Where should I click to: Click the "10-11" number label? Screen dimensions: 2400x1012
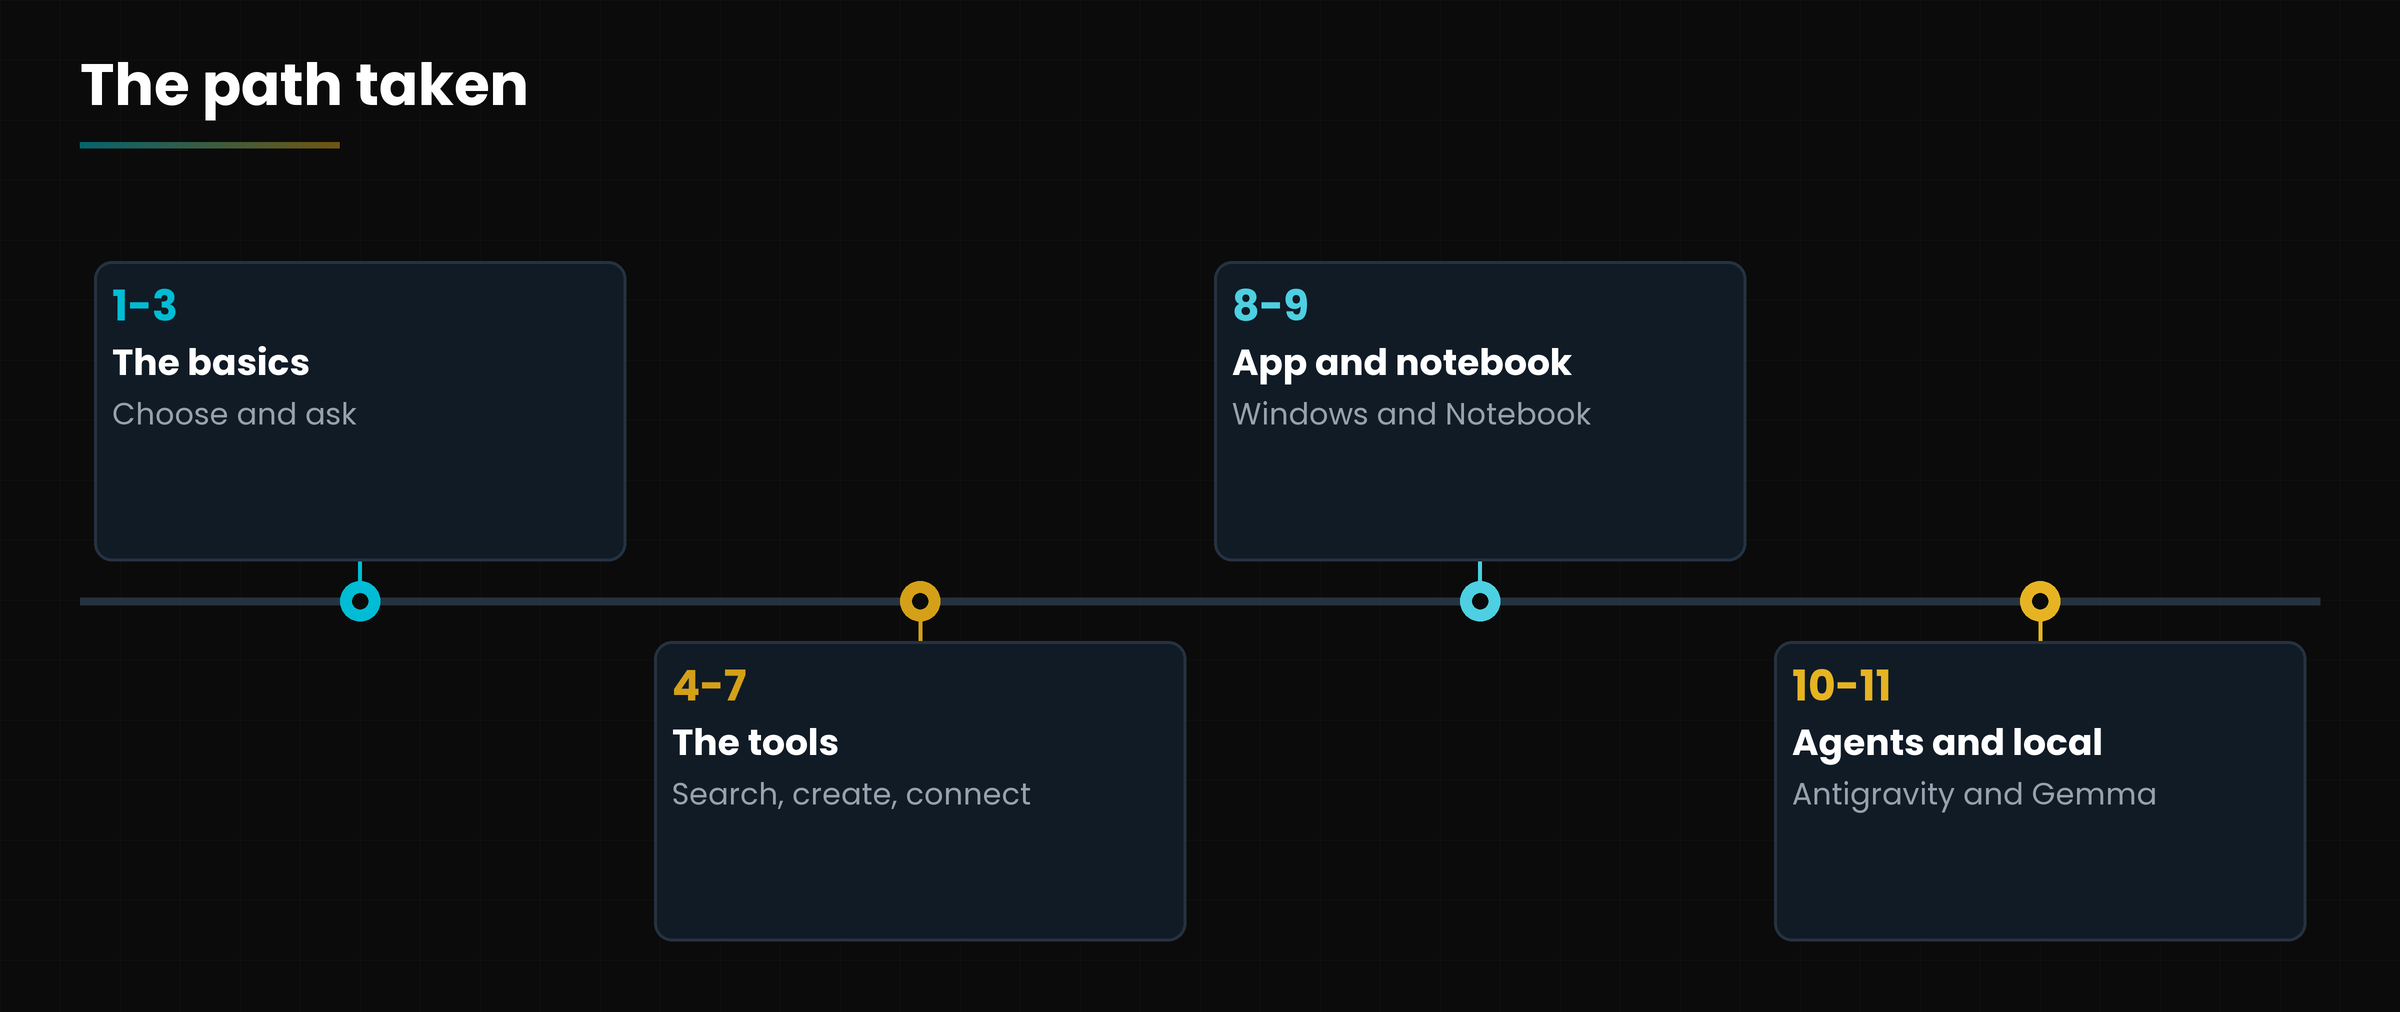[x=1841, y=685]
